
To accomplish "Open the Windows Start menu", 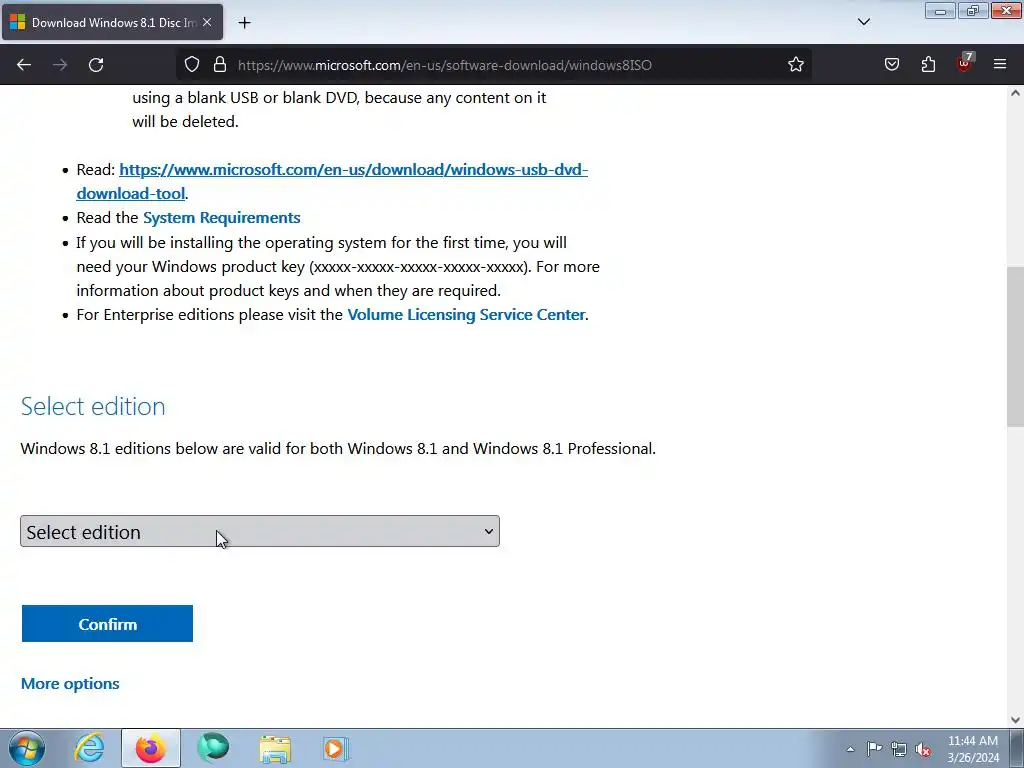I will 27,748.
